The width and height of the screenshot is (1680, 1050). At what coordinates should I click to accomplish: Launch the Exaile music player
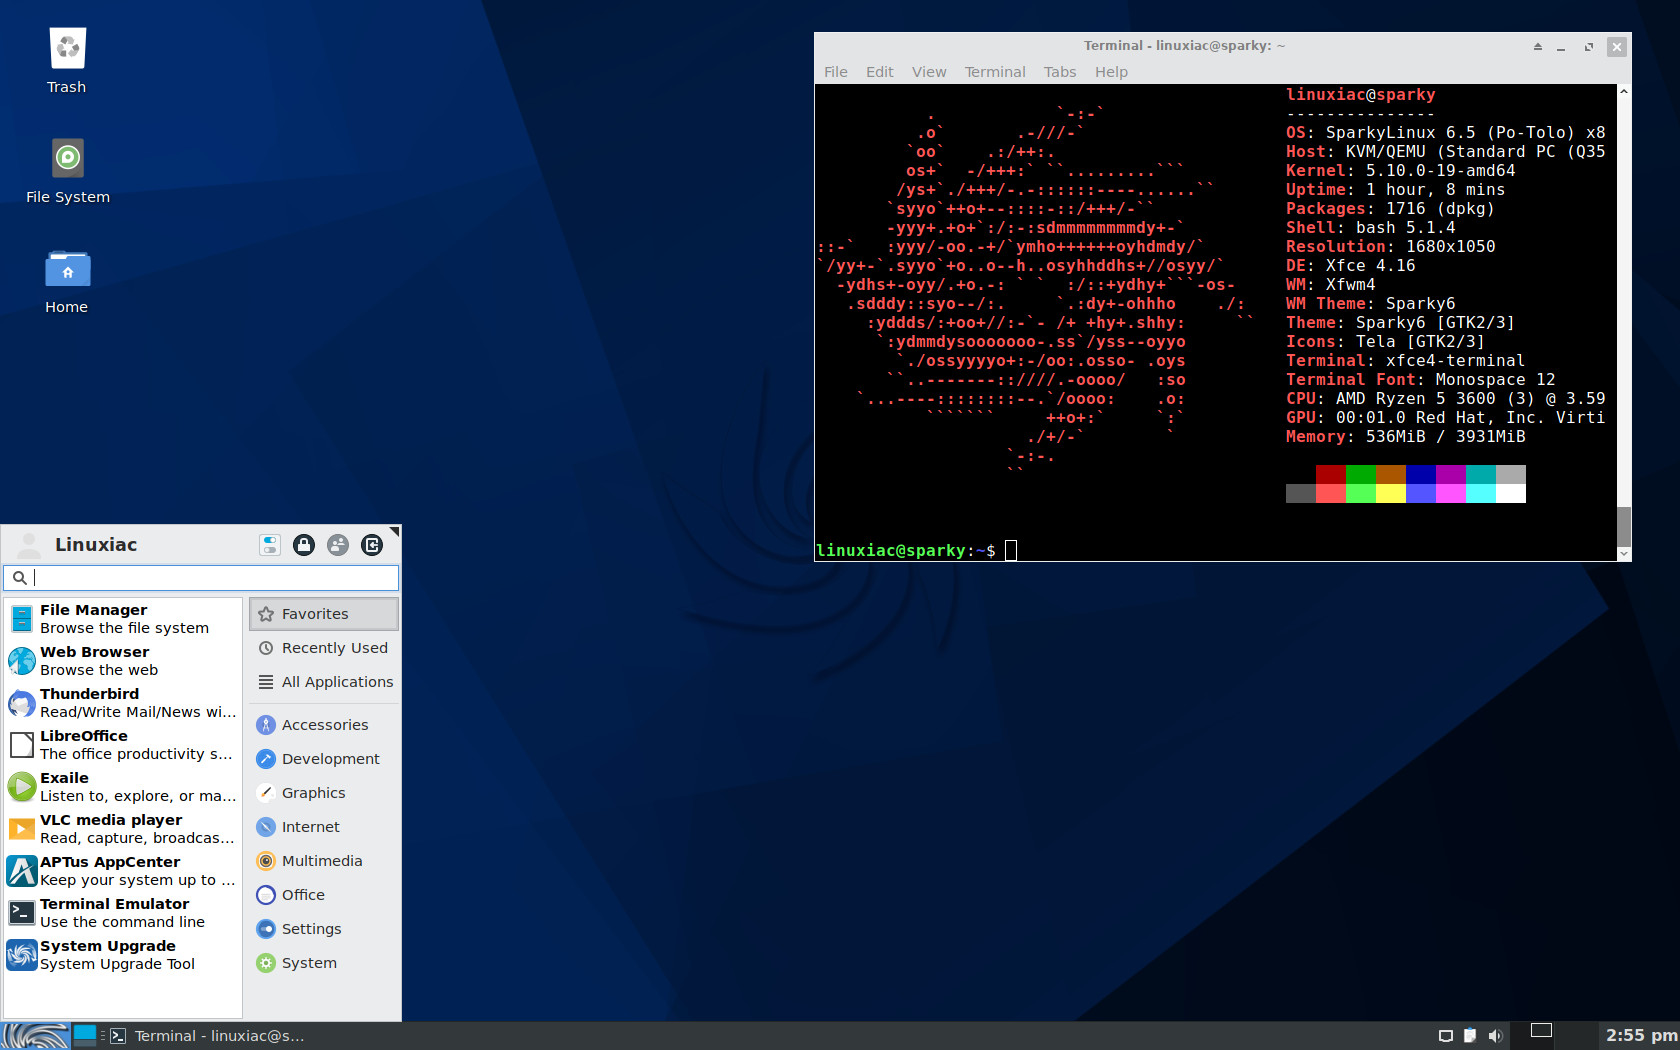coord(123,786)
